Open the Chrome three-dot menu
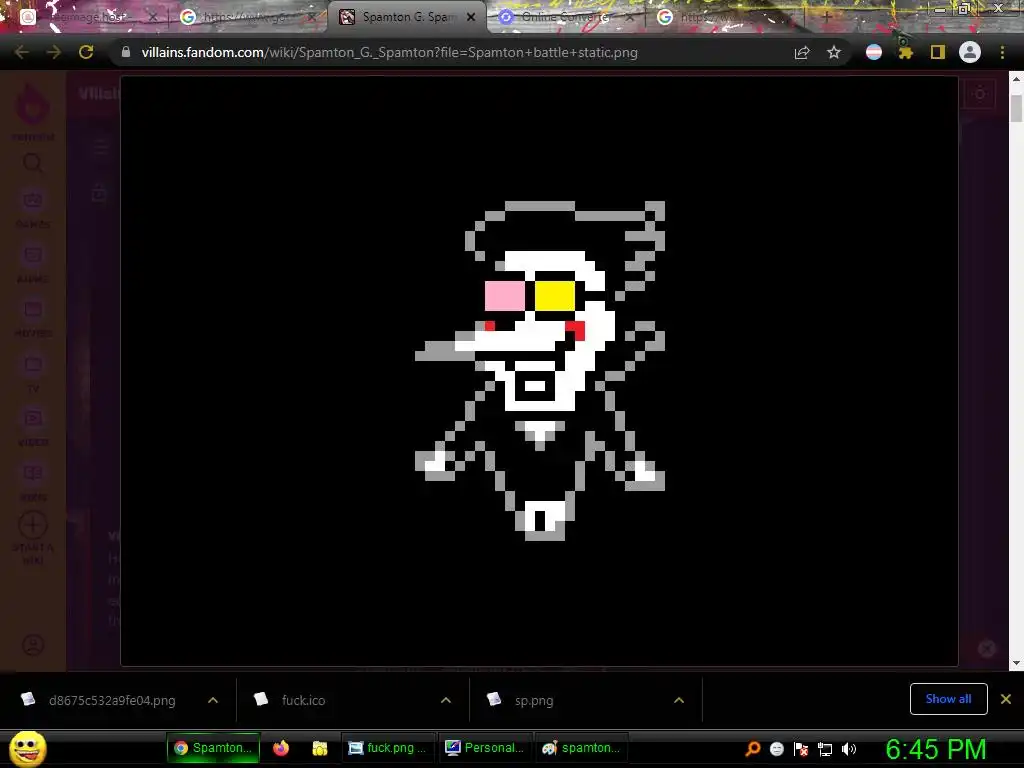1024x768 pixels. tap(1002, 52)
